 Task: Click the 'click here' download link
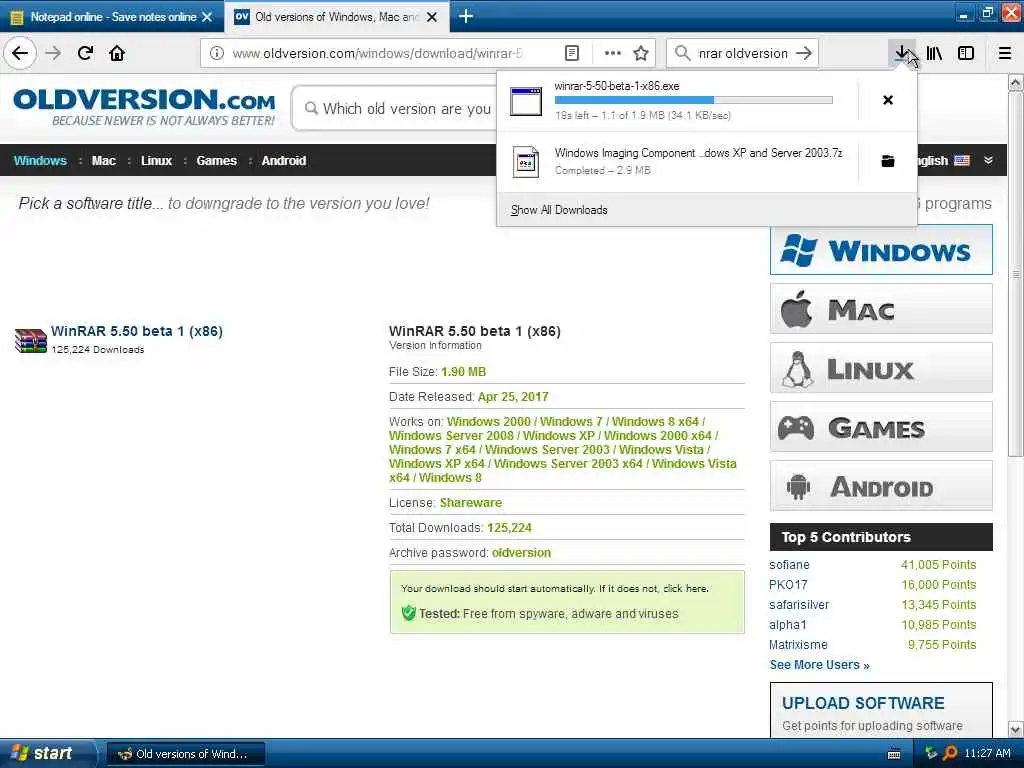click(x=685, y=588)
